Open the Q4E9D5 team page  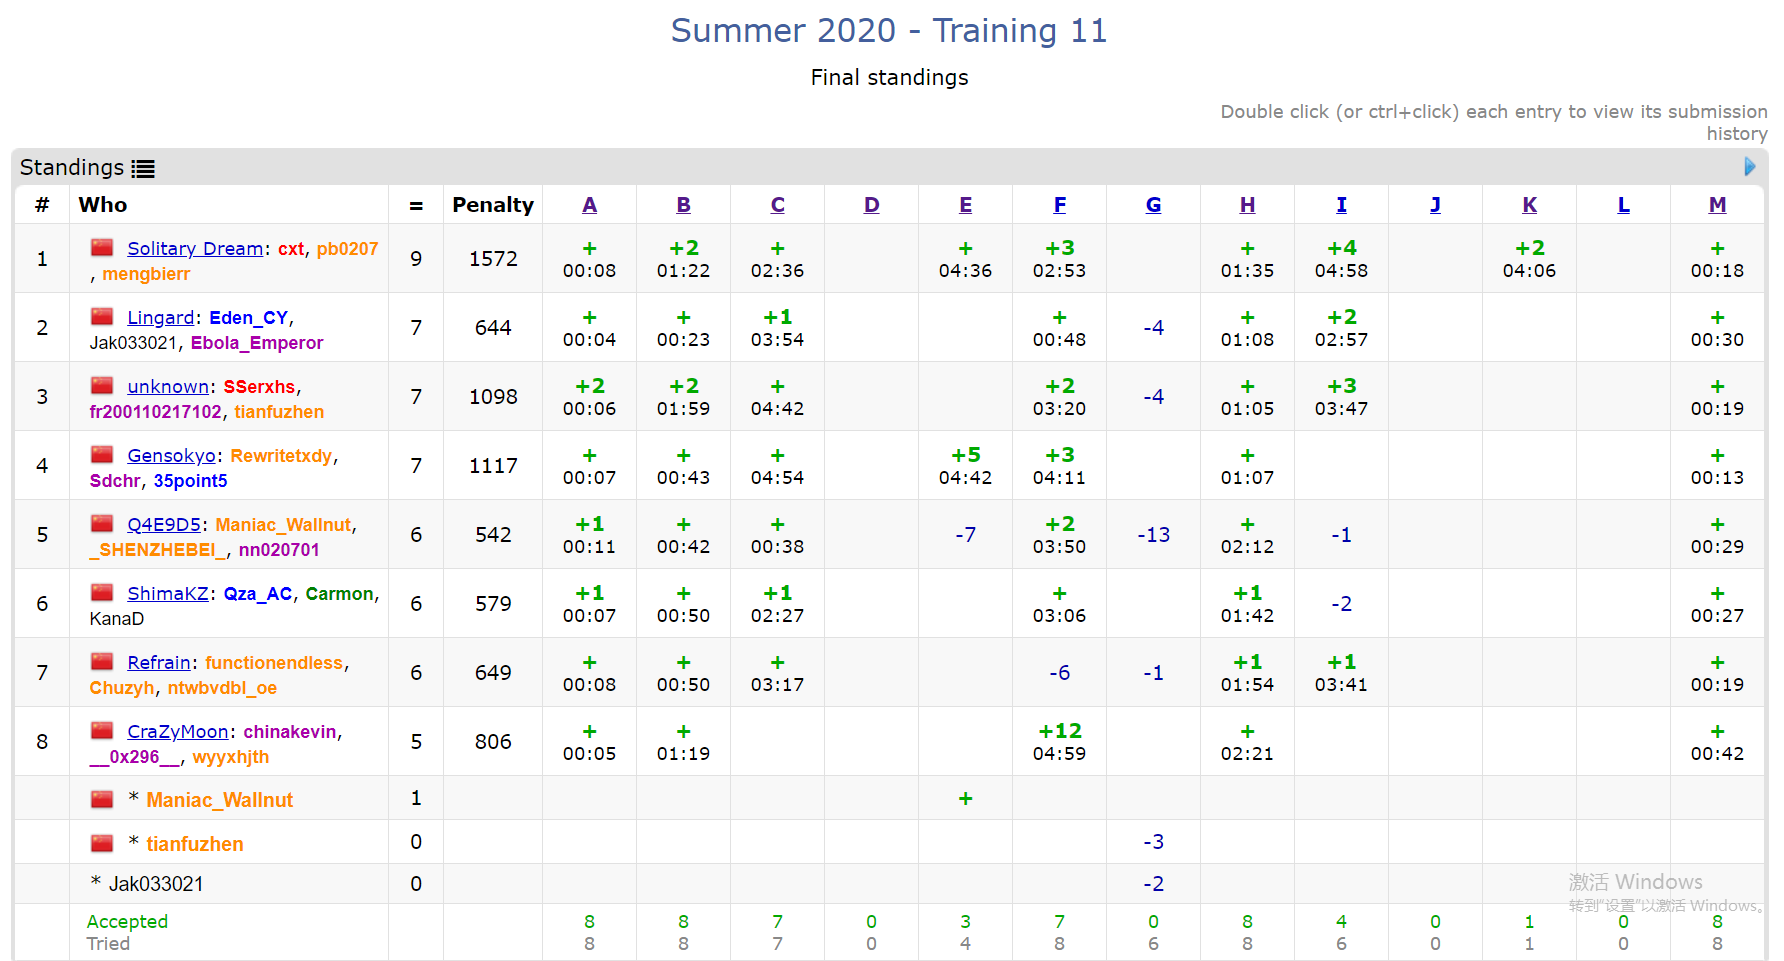click(164, 524)
